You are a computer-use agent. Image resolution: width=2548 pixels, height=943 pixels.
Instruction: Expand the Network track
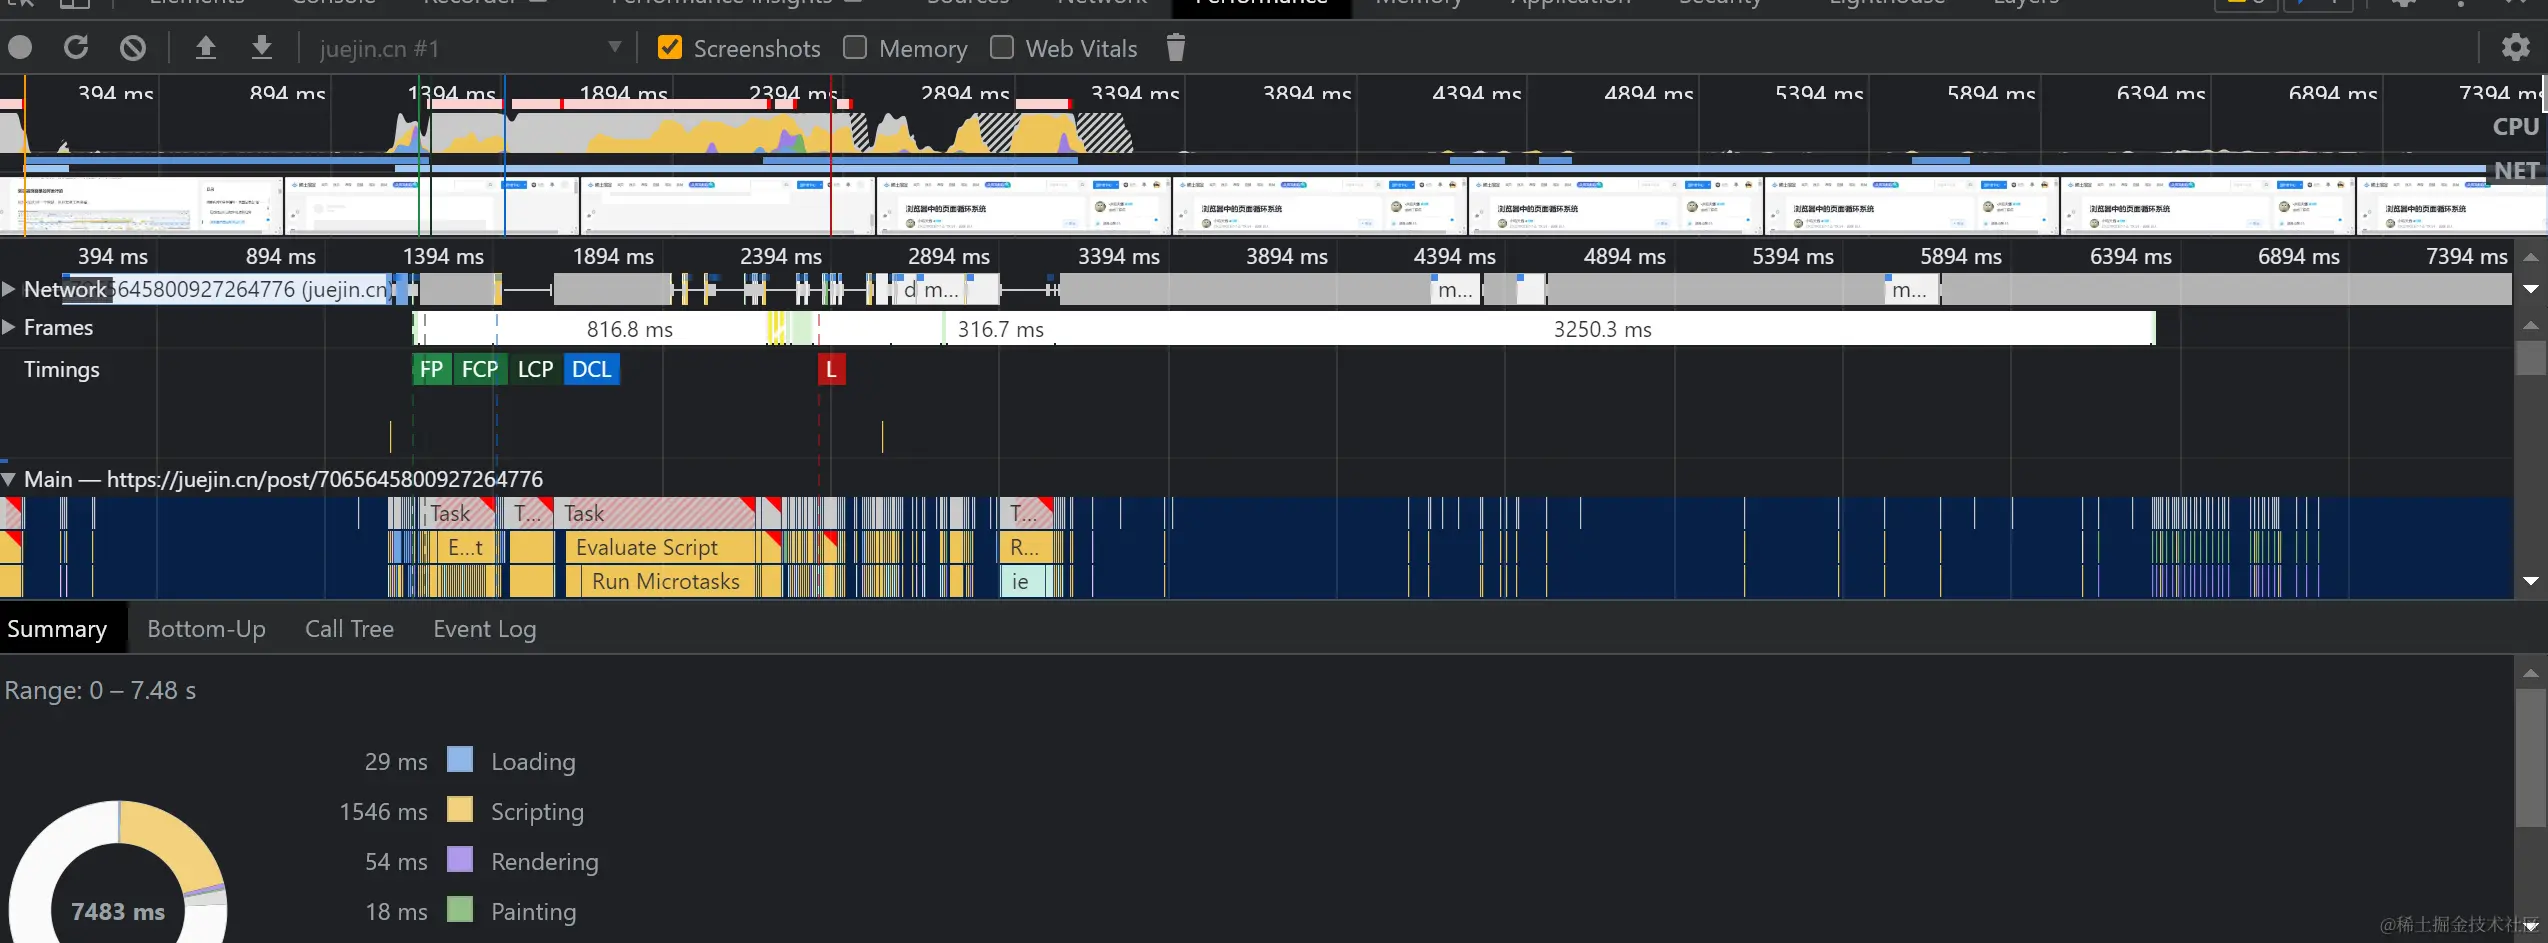[9, 289]
